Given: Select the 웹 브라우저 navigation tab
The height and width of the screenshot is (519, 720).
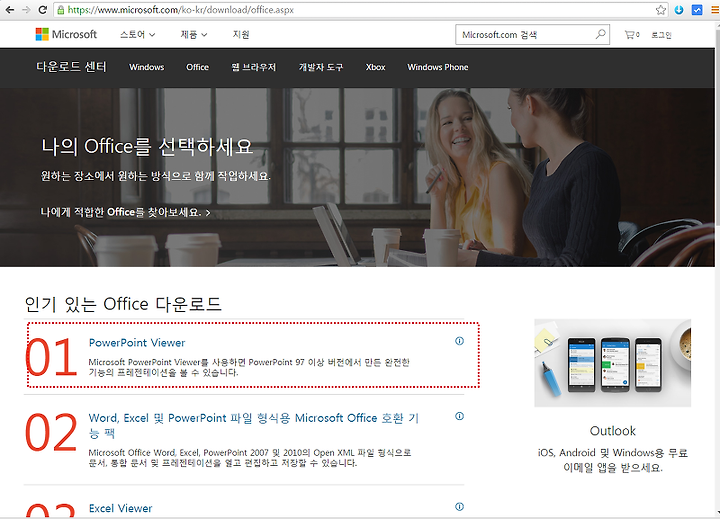Looking at the screenshot, I should (253, 67).
